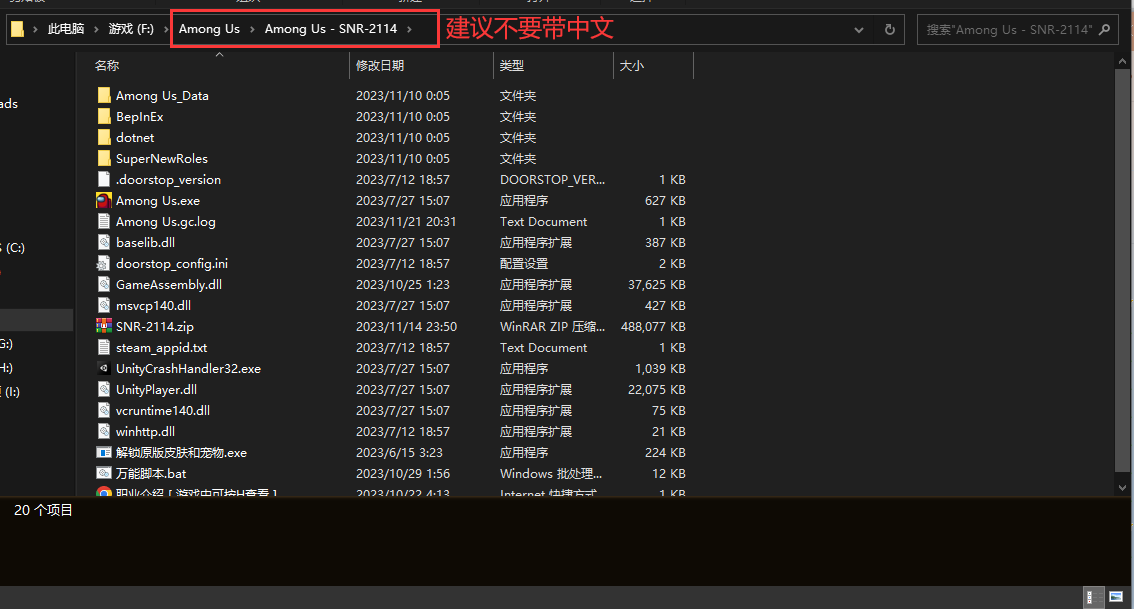Click the search magnifier icon
The image size is (1134, 609).
pos(1104,30)
